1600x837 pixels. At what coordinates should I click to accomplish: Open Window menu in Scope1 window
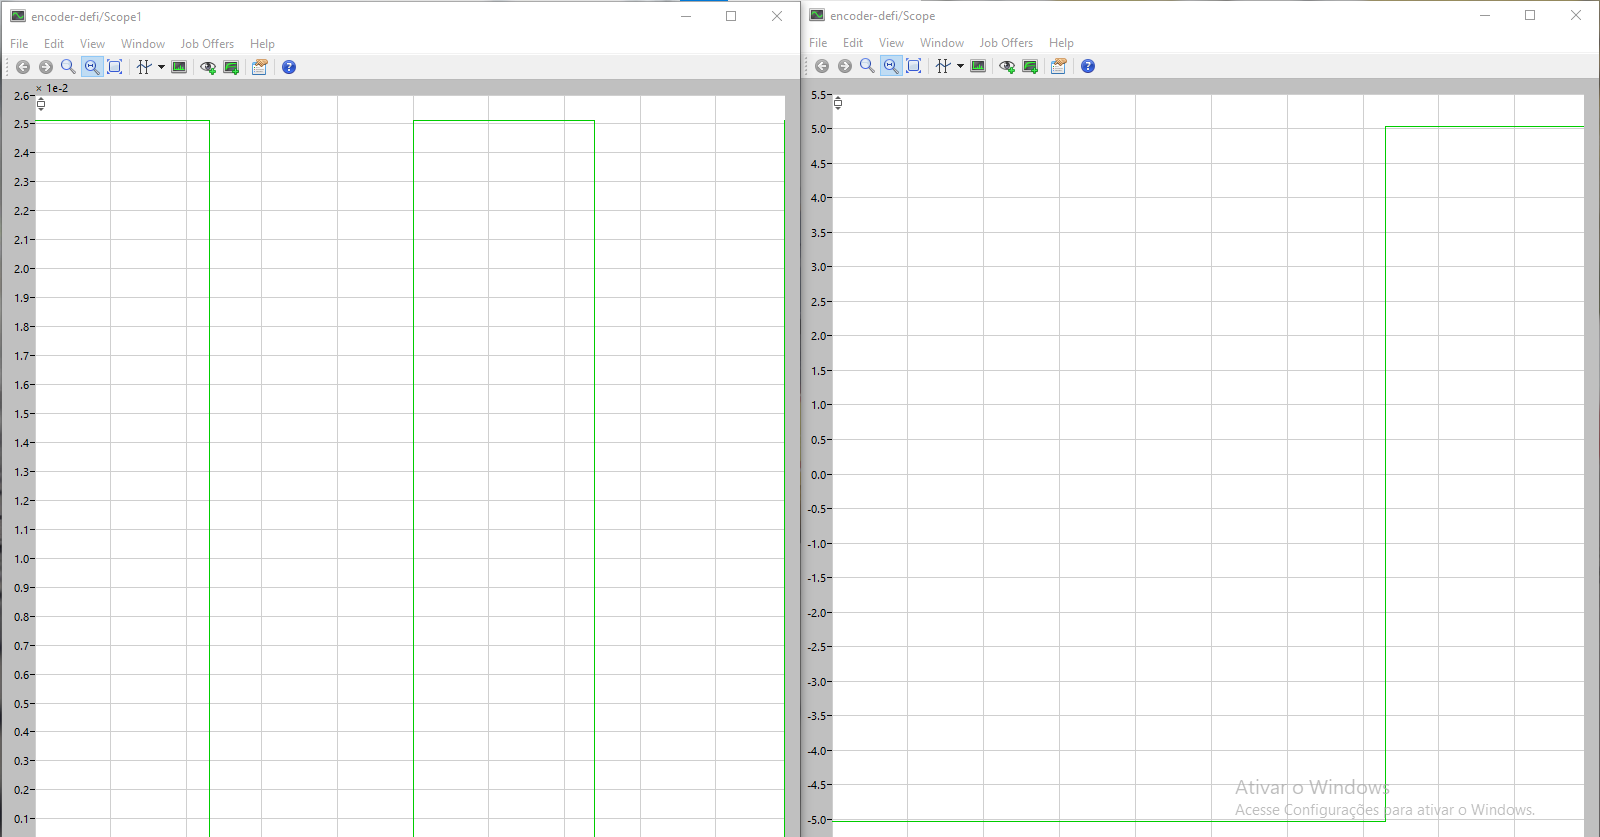click(143, 44)
